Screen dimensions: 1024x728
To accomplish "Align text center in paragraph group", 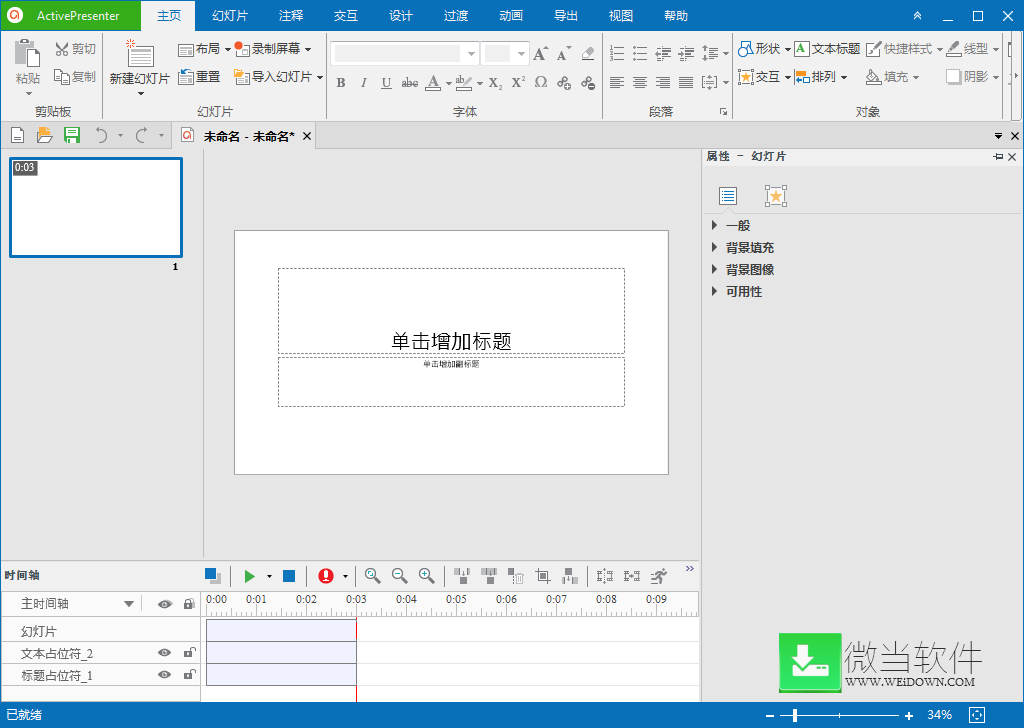I will (x=640, y=82).
